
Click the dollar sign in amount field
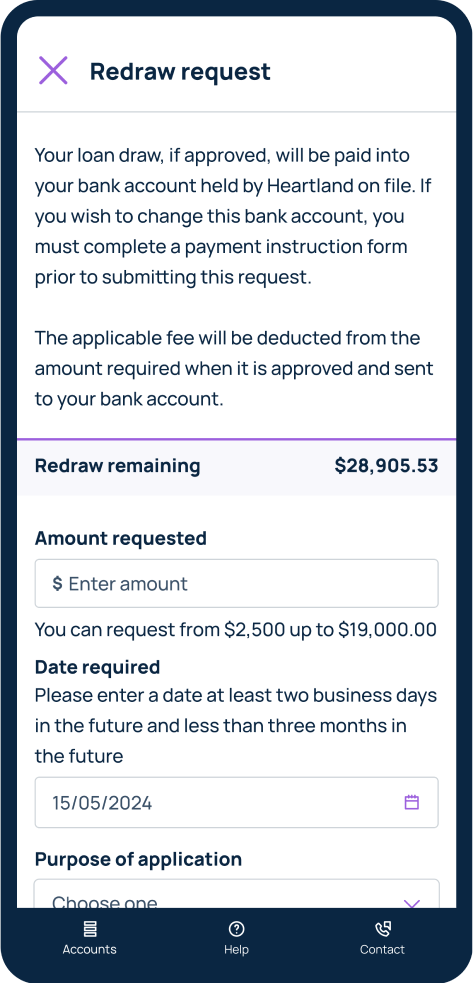coord(57,584)
